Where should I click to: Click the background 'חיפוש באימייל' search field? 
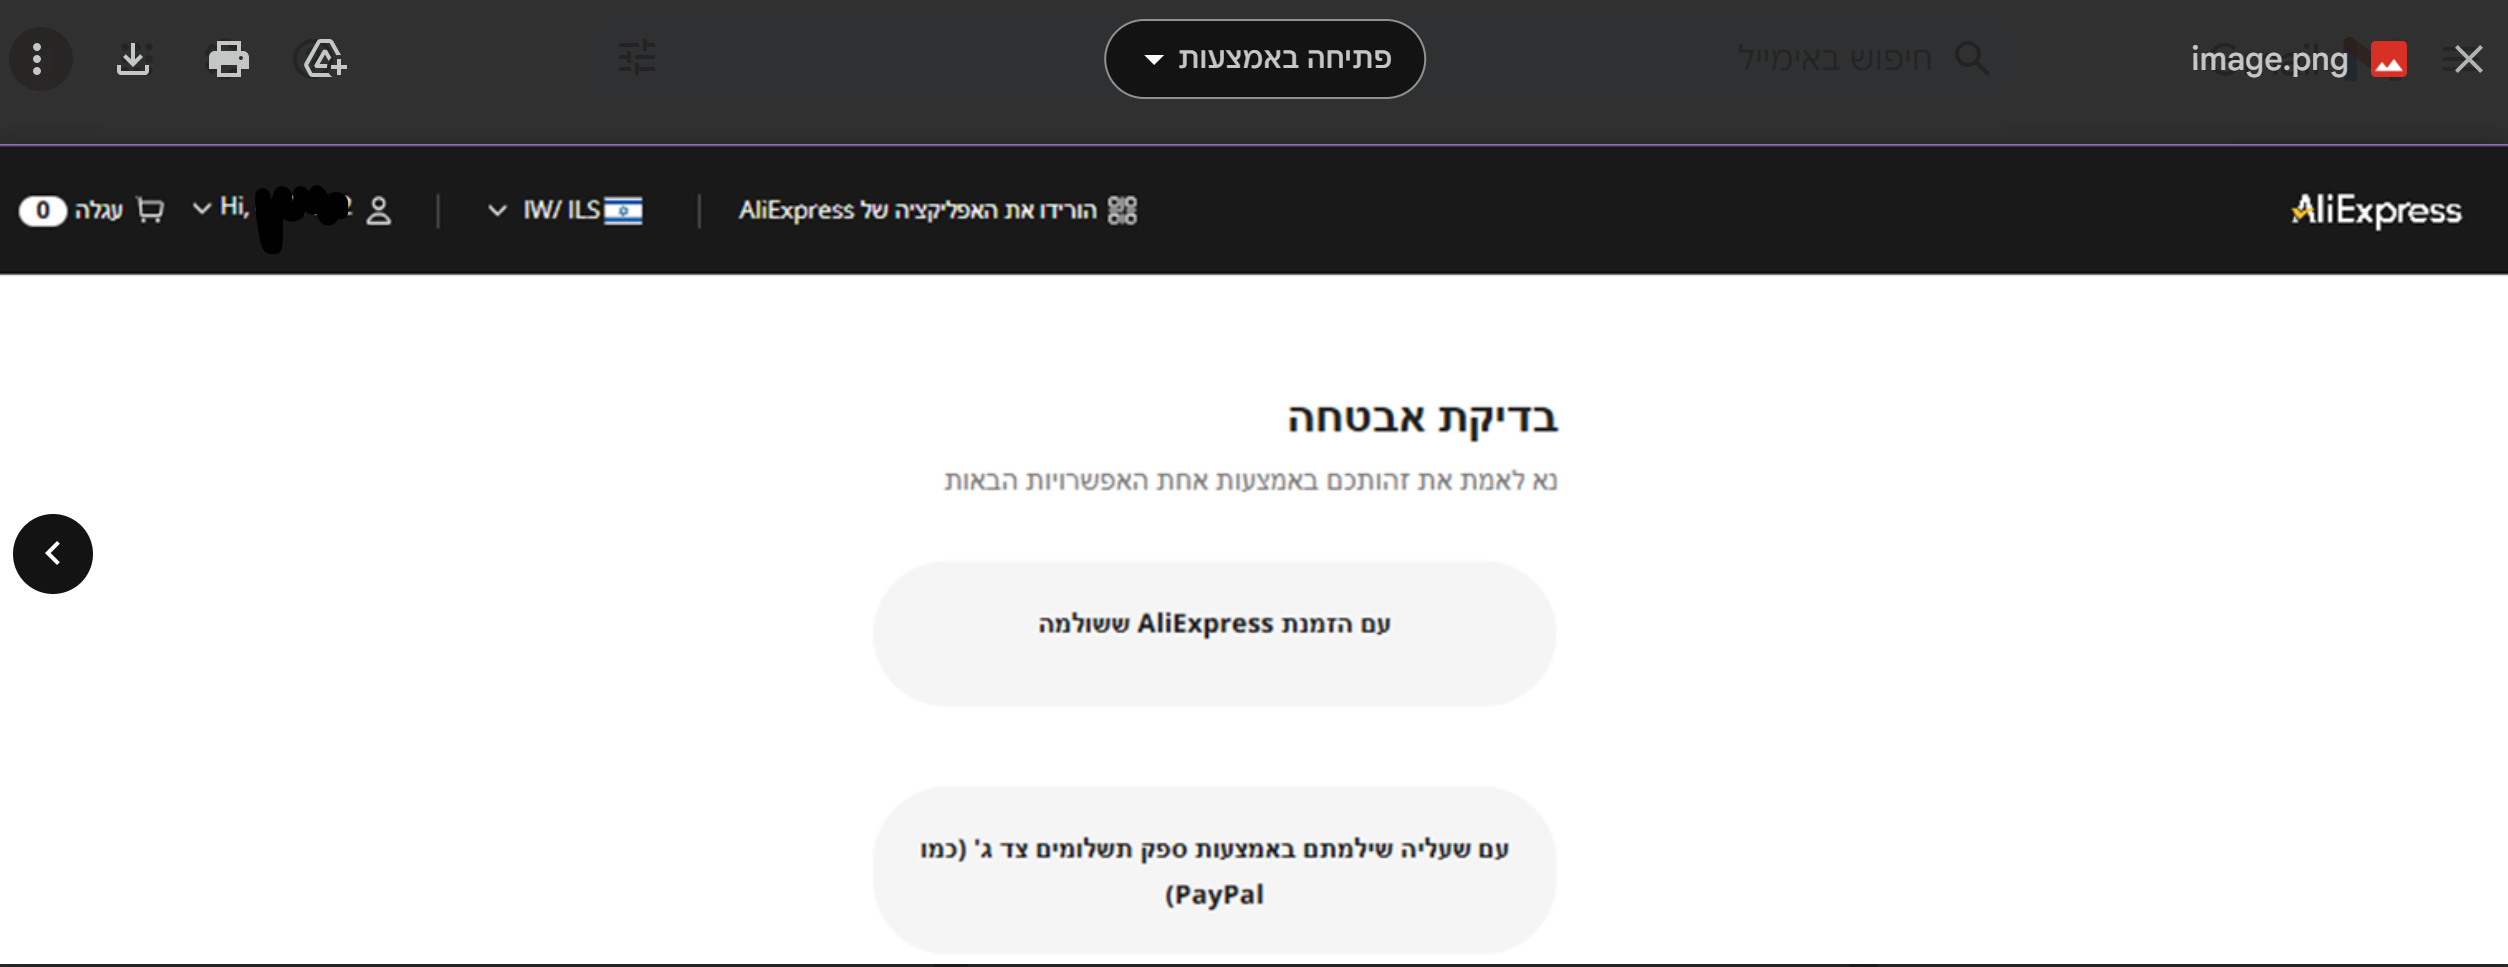click(x=1835, y=58)
